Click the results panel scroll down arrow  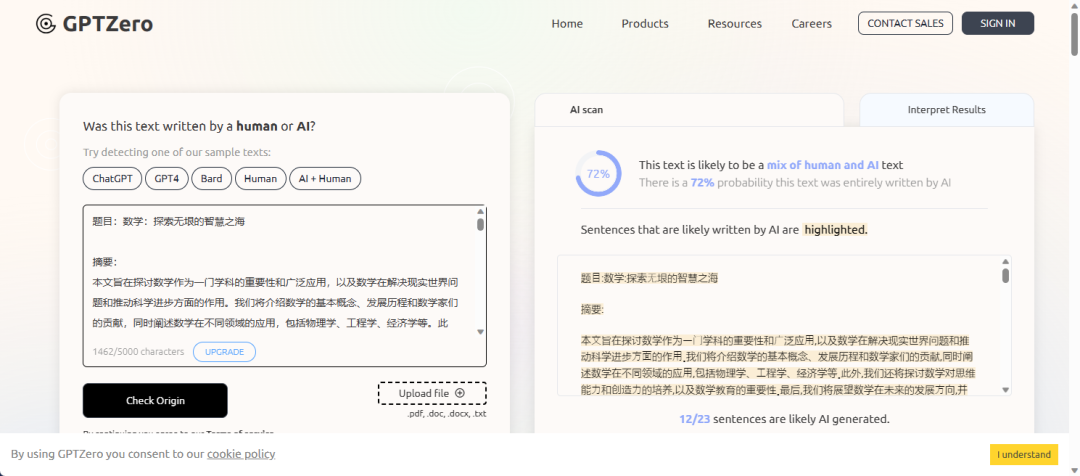pyautogui.click(x=1006, y=390)
